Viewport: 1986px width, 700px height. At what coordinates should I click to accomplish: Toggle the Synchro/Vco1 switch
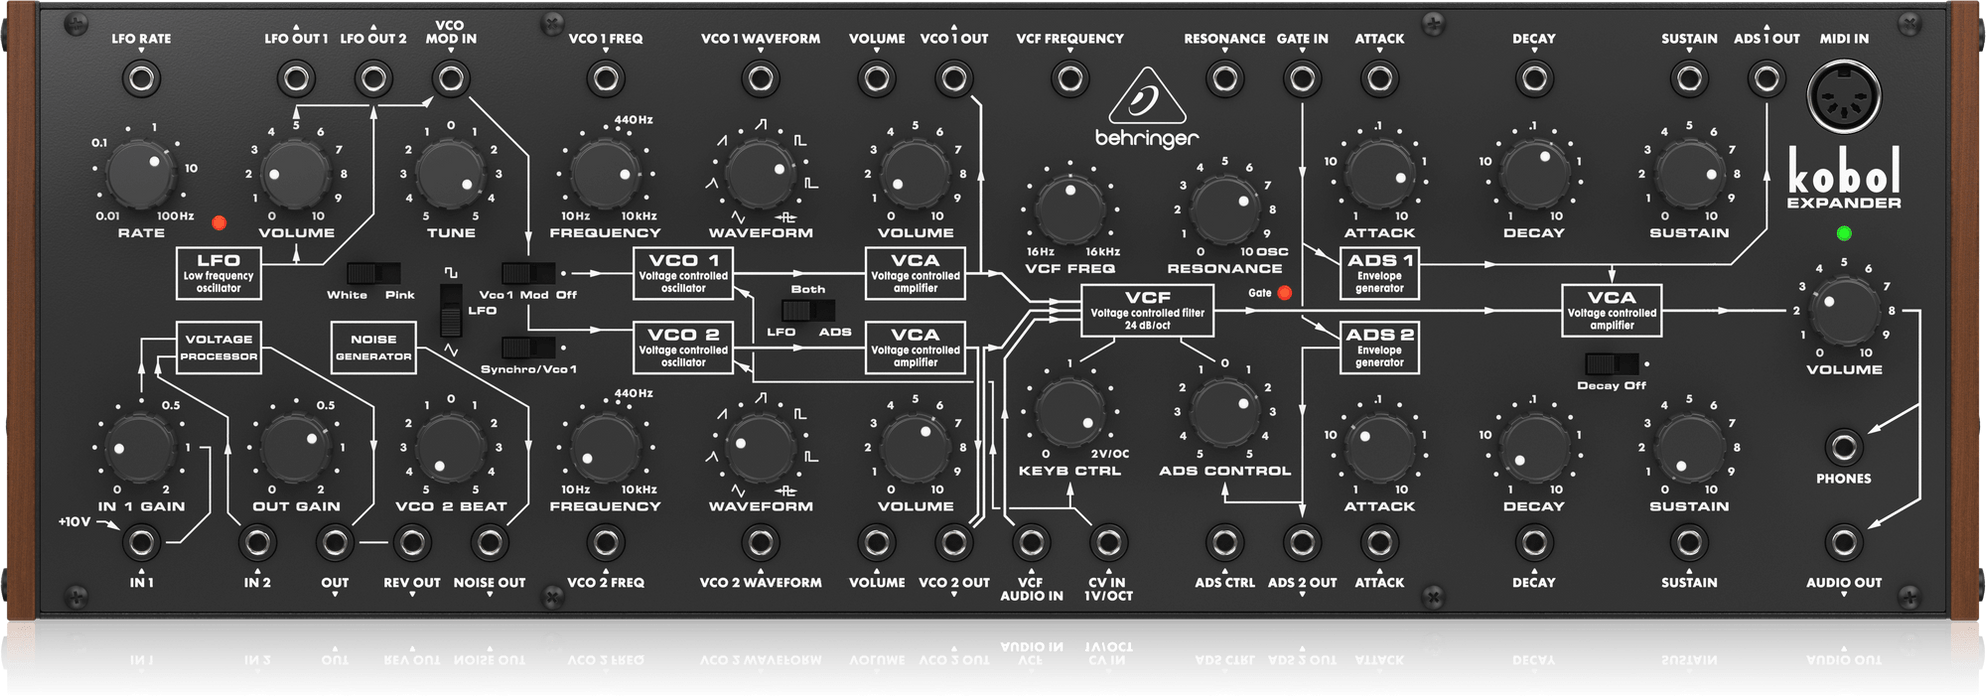pyautogui.click(x=527, y=348)
